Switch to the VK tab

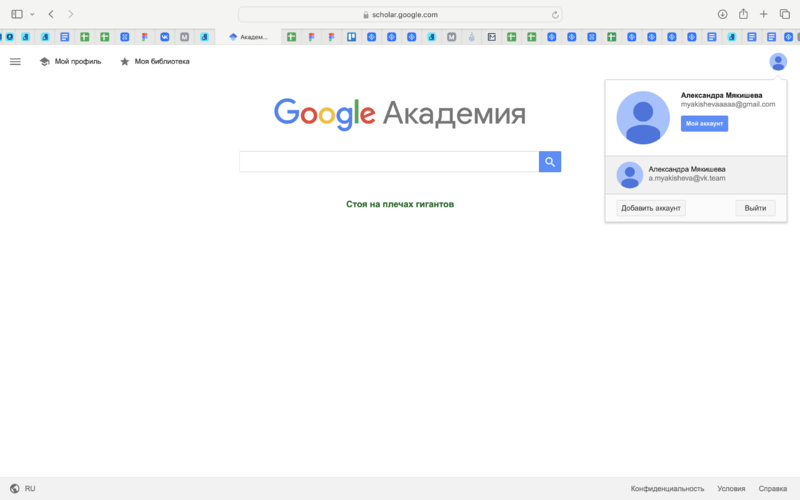pos(165,37)
